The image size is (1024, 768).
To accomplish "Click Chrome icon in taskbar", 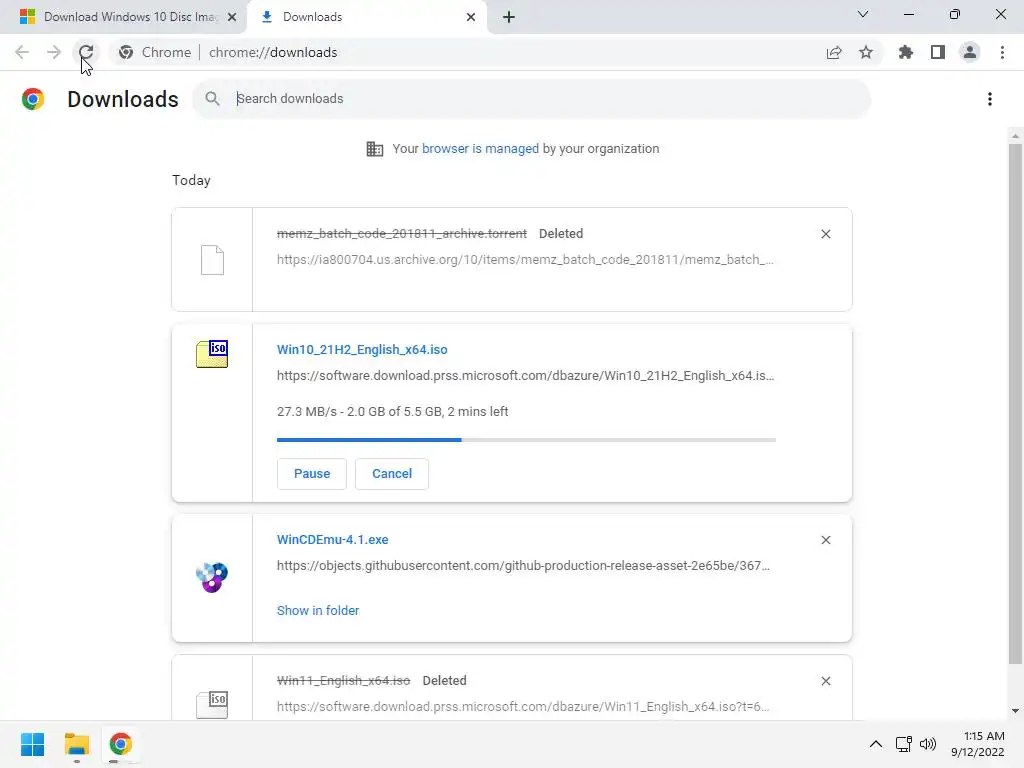I will coord(120,744).
